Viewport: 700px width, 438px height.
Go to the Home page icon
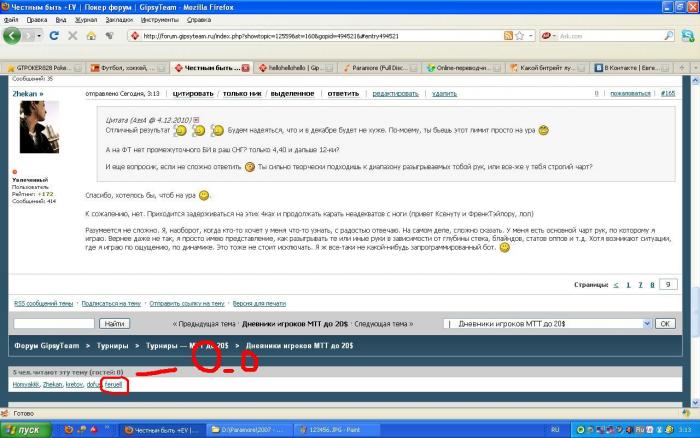coord(91,36)
